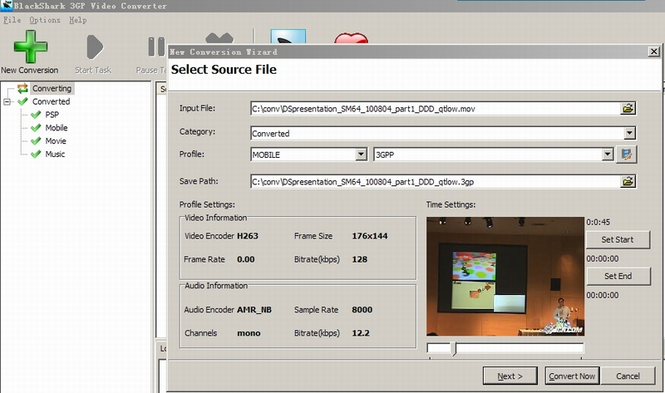
Task: Click the 176x144 frame size value
Action: click(370, 236)
